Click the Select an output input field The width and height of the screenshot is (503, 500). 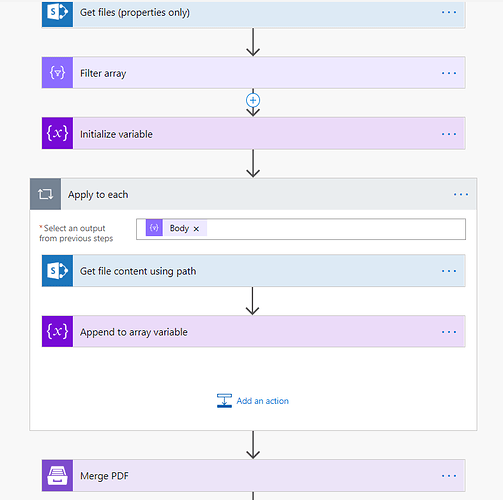pos(301,229)
